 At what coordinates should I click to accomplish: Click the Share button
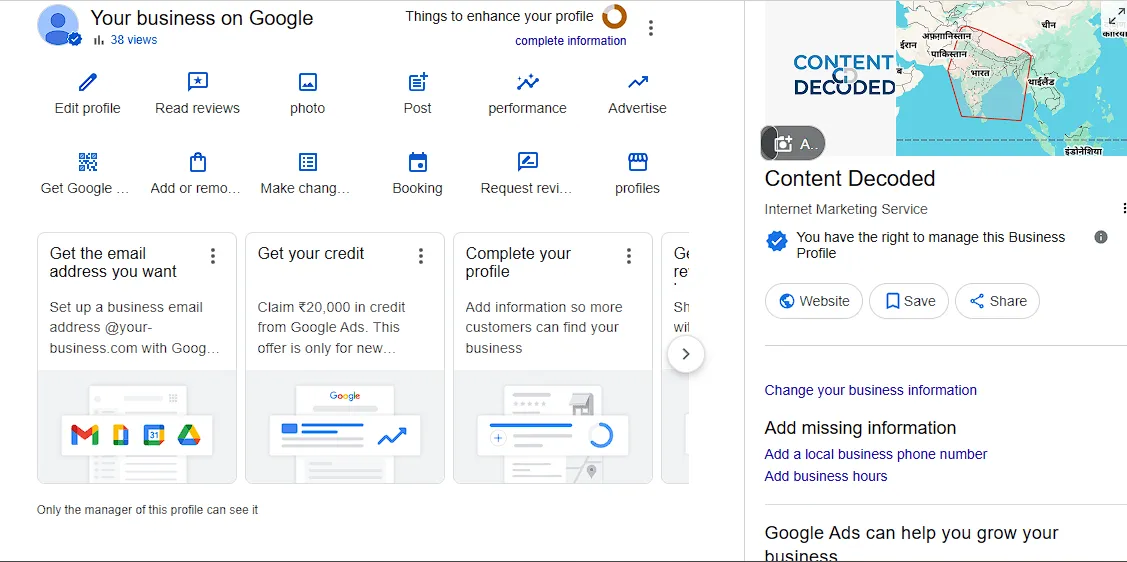point(998,301)
